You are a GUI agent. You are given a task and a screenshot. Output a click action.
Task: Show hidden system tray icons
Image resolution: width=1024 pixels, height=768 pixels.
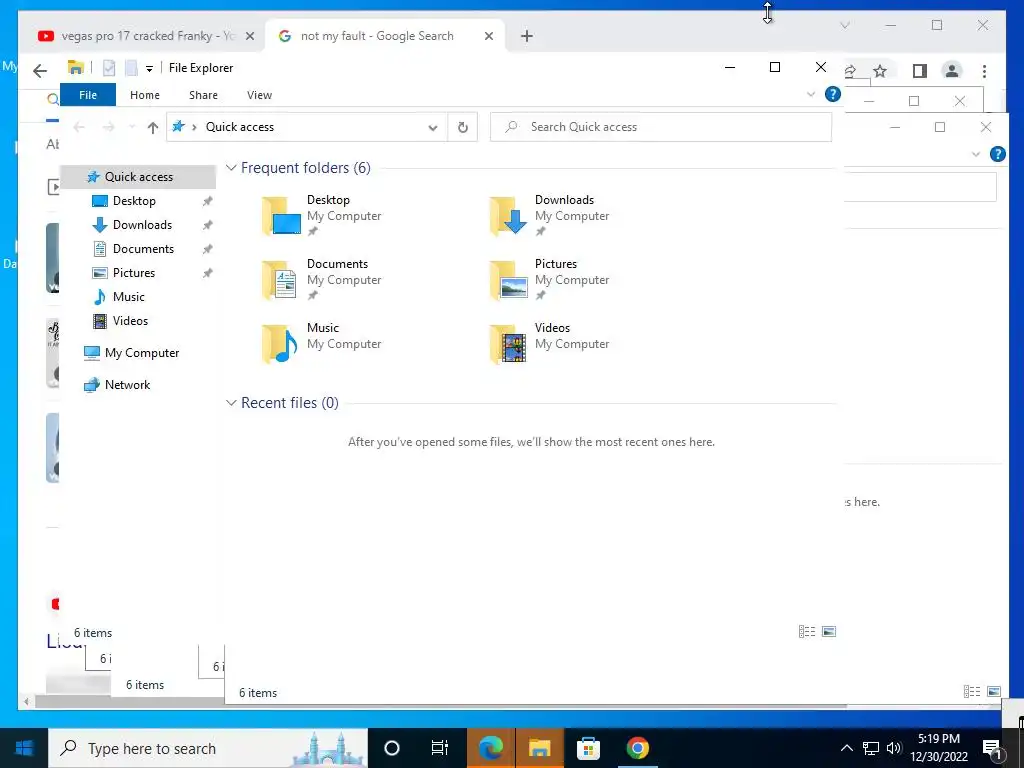(x=846, y=748)
